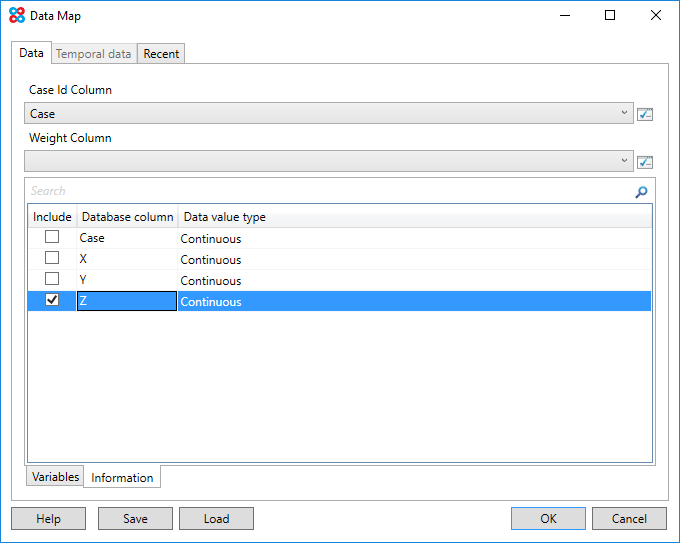Click the Save button

click(135, 519)
